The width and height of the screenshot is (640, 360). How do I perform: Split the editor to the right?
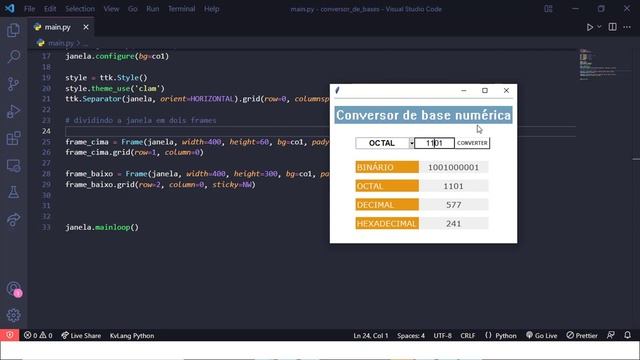[x=612, y=27]
